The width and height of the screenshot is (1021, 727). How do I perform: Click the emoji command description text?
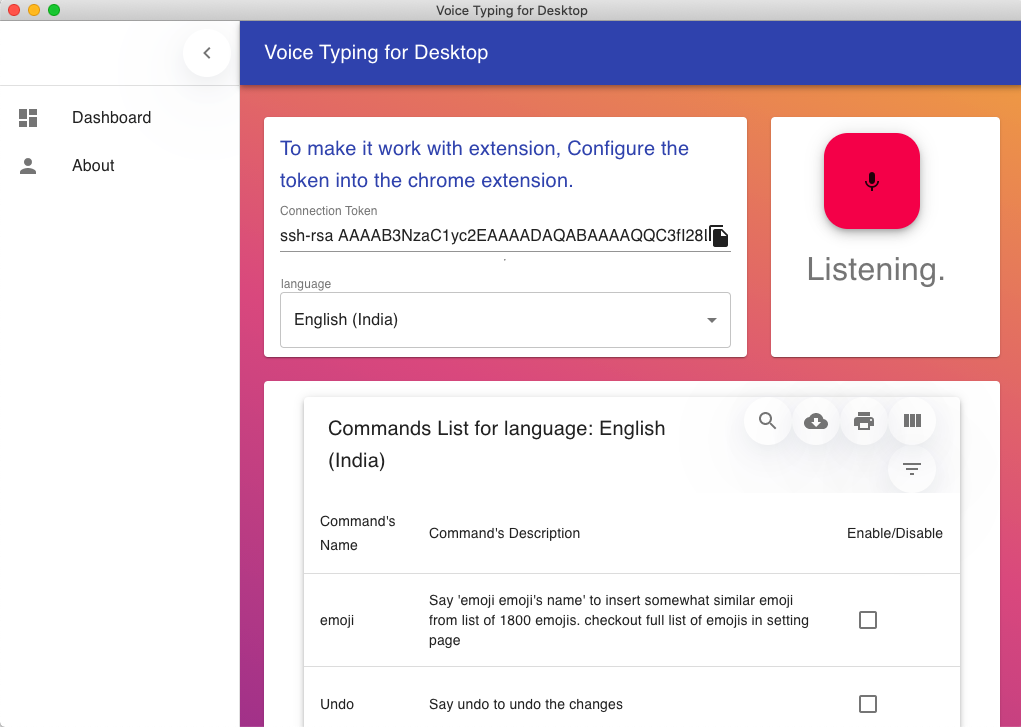[x=619, y=620]
